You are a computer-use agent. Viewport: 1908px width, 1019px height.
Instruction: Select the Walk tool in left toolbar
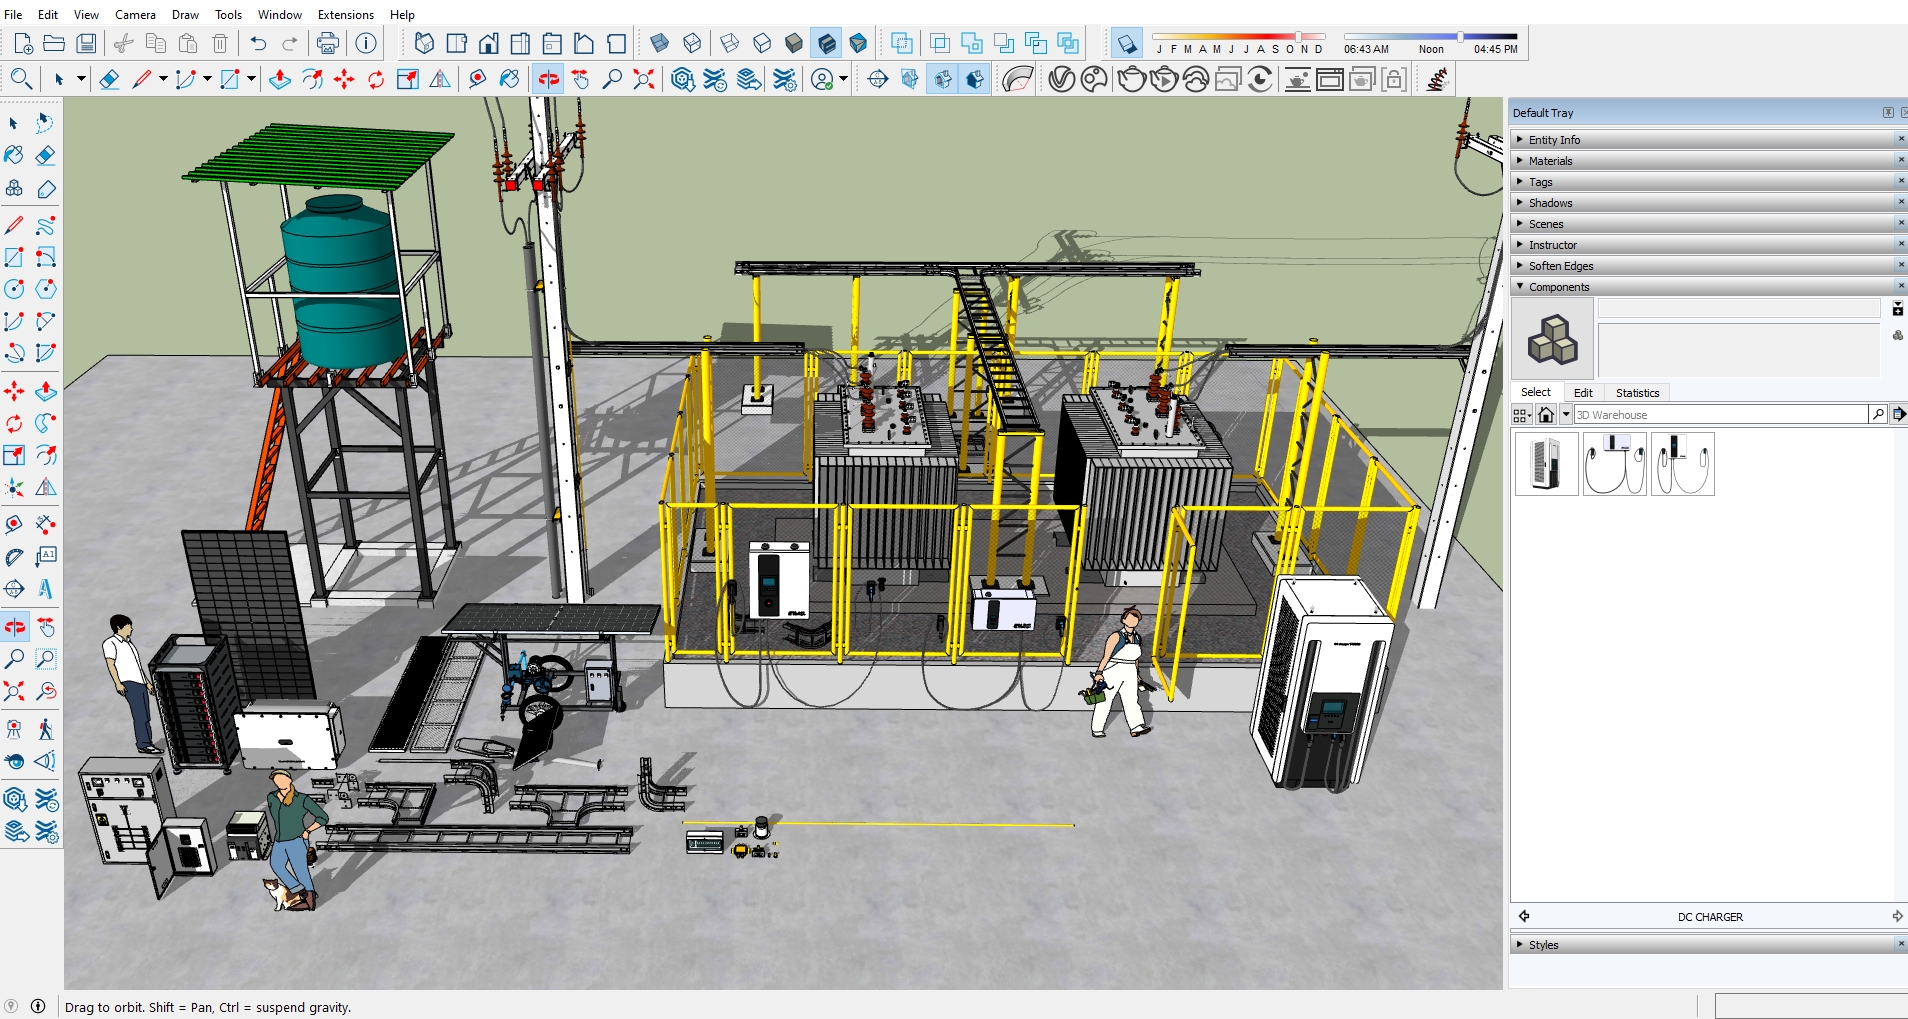coord(46,729)
